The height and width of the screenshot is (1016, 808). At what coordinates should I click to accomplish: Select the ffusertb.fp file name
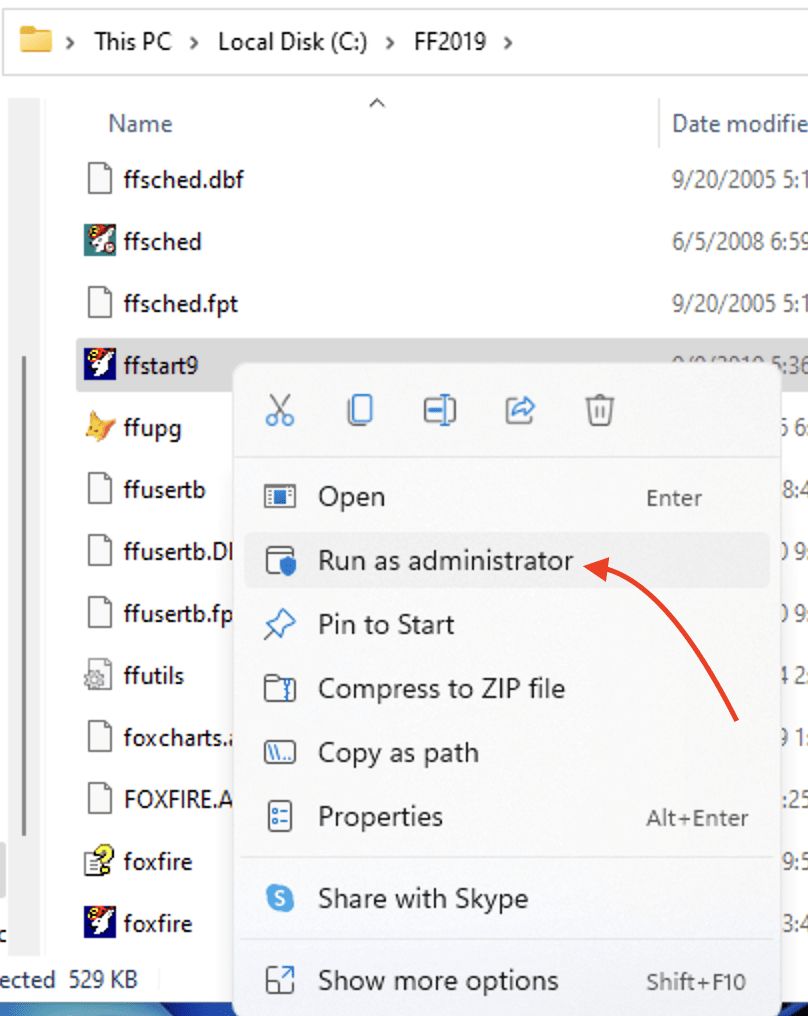178,614
